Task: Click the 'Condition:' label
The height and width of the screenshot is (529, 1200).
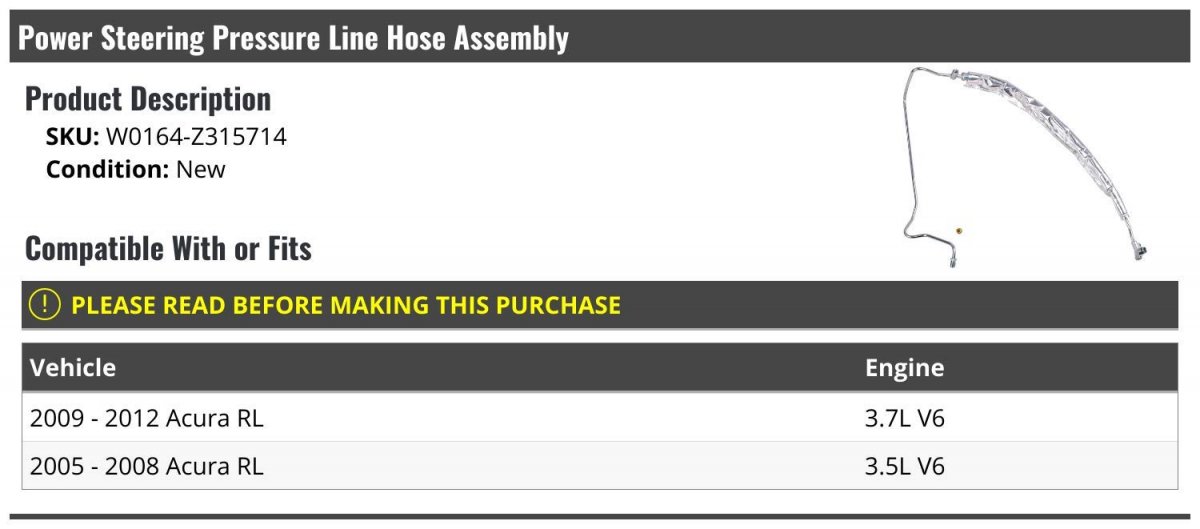Action: [107, 169]
